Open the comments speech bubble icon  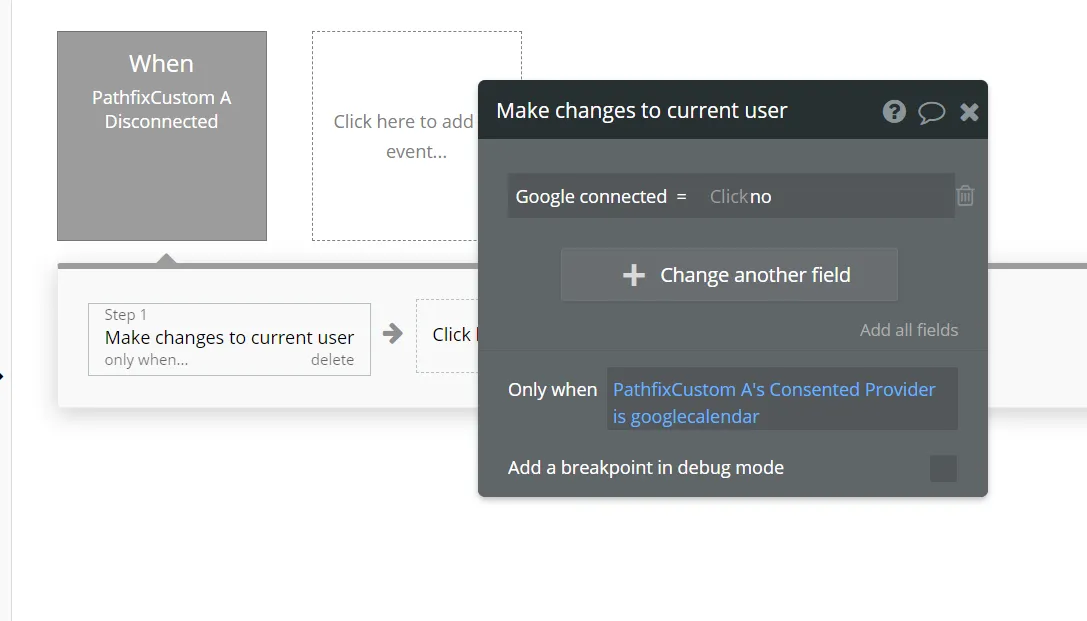tap(931, 112)
